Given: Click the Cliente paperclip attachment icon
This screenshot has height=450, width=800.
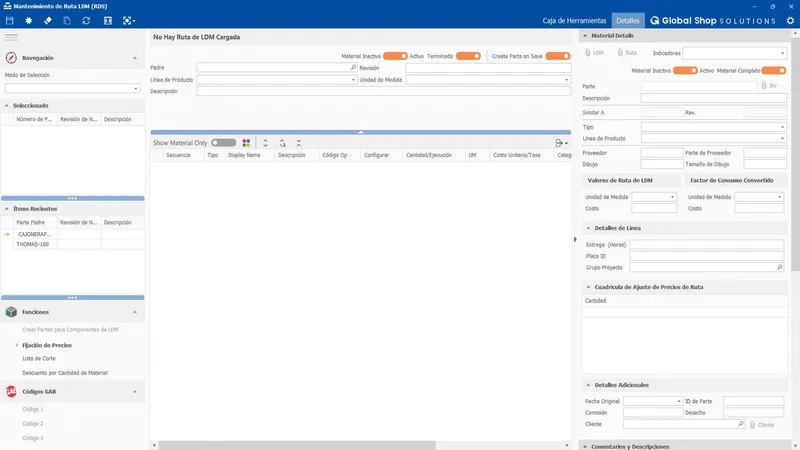Looking at the screenshot, I should point(752,424).
